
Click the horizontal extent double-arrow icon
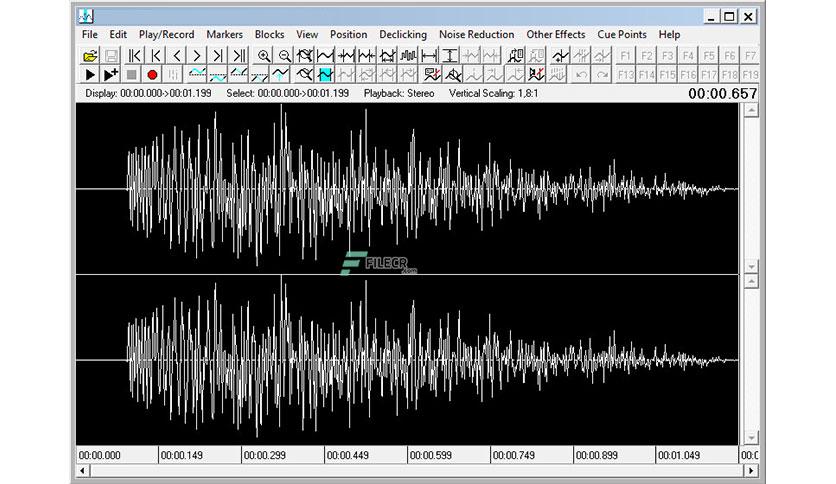click(x=429, y=55)
